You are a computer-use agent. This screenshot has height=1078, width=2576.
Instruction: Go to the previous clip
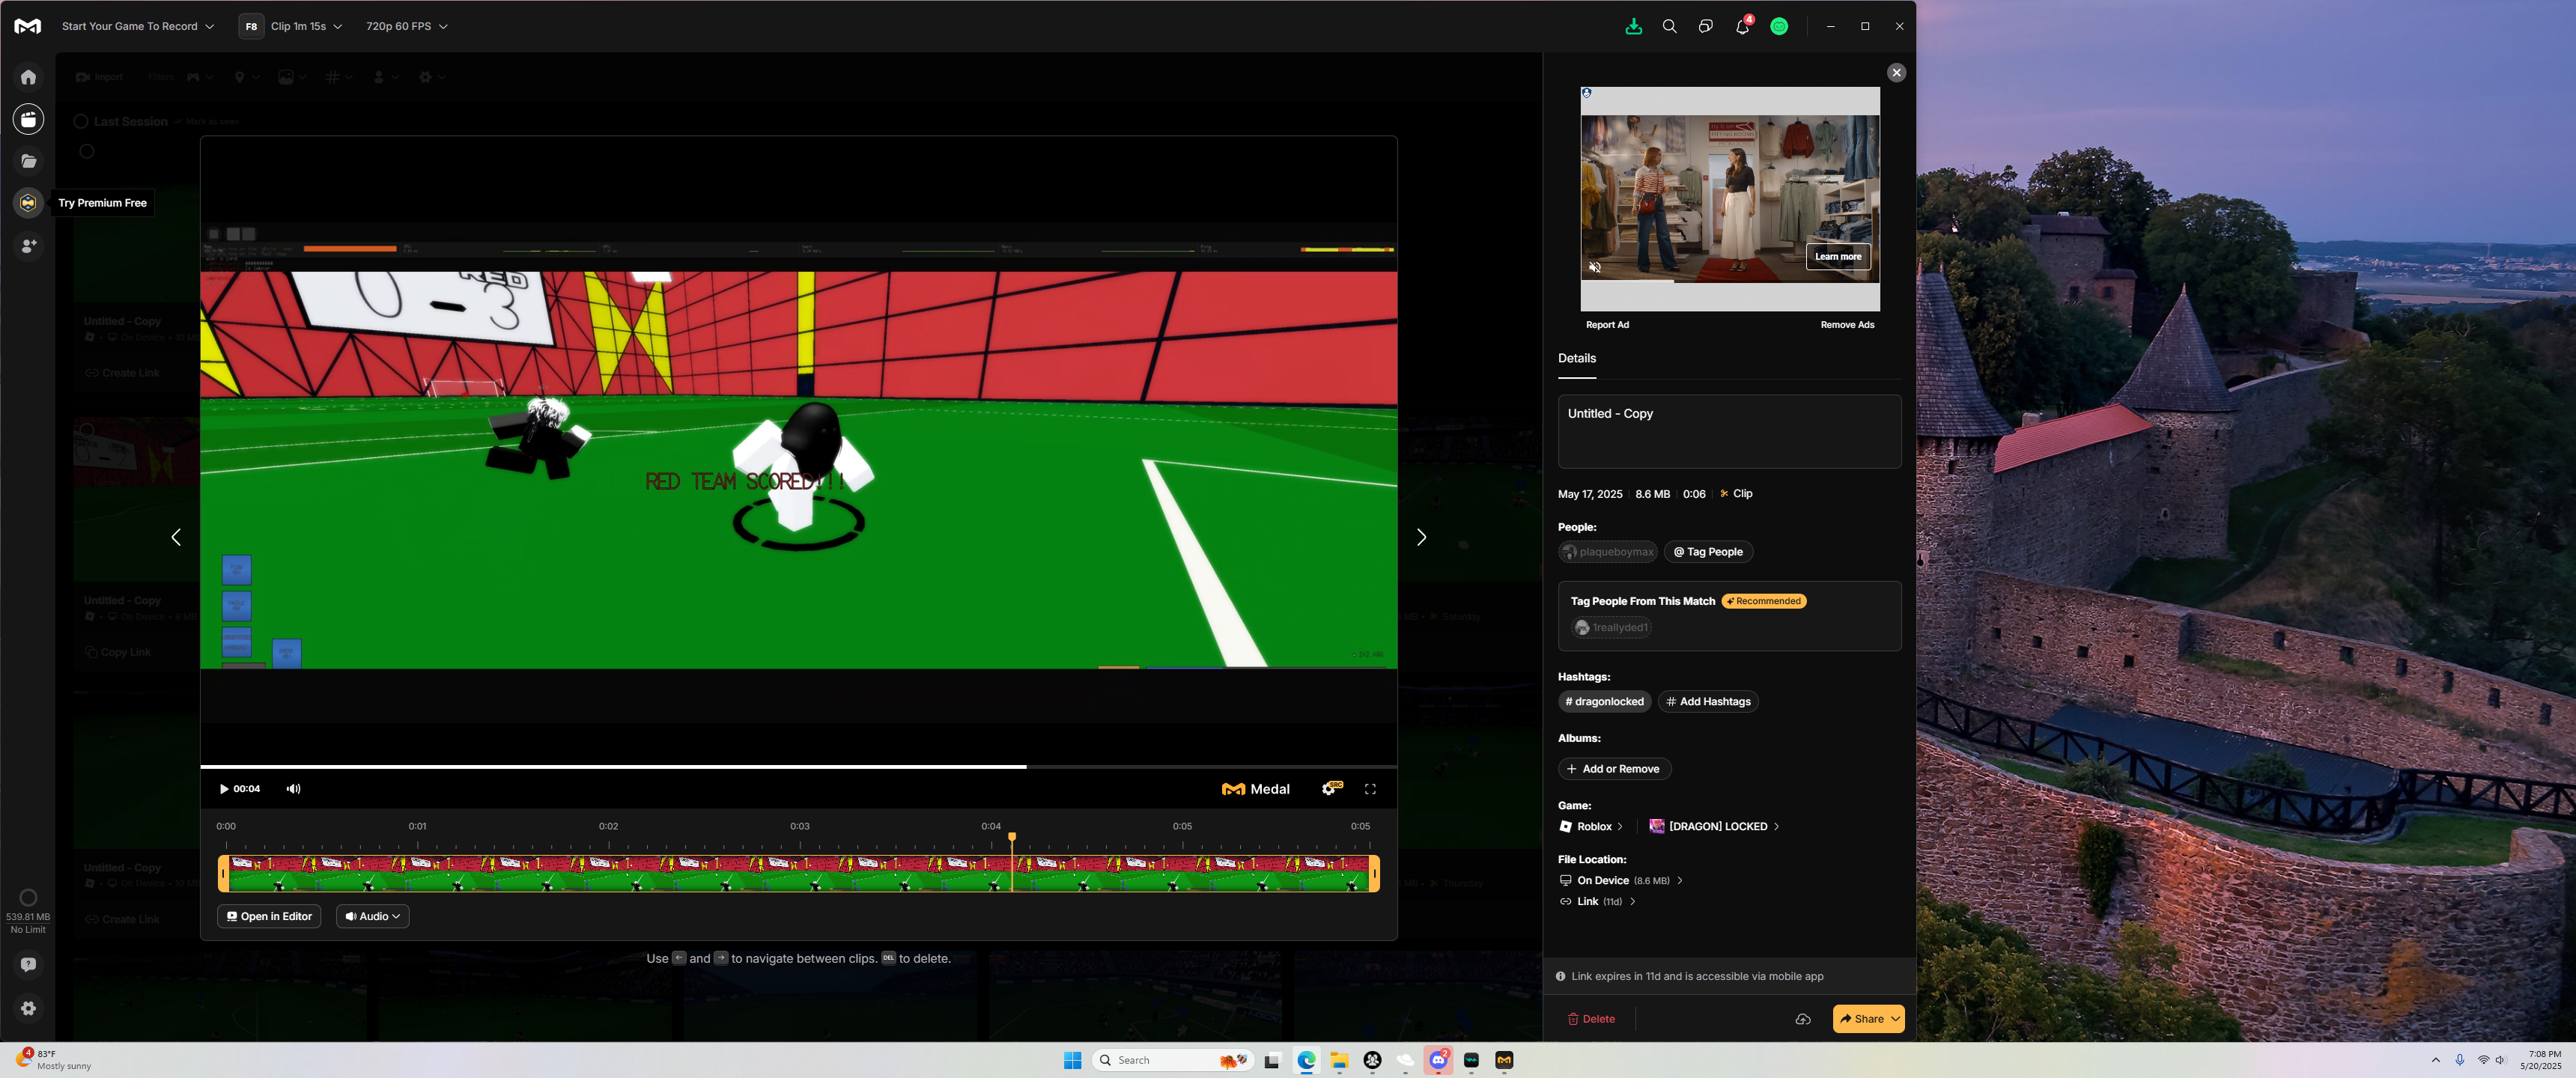[176, 537]
